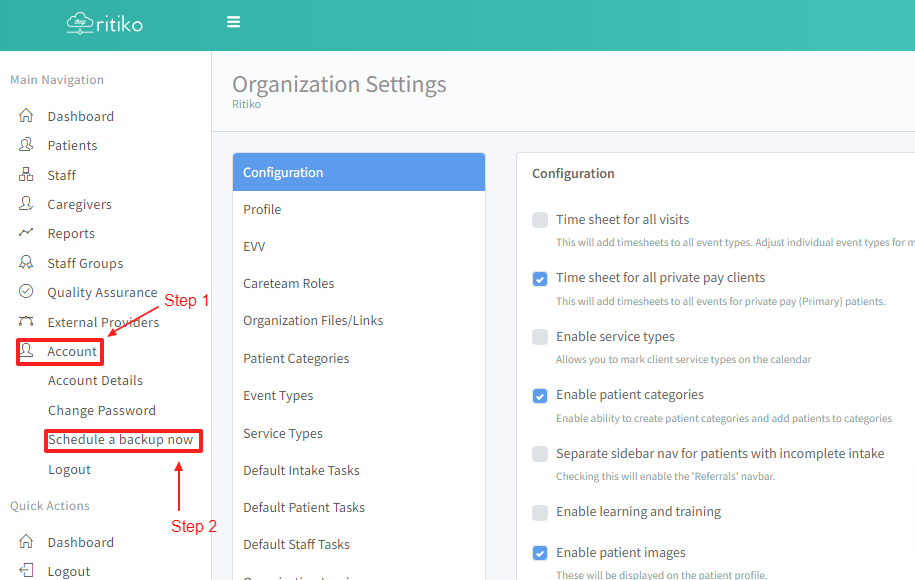Screen dimensions: 915x580
Task: Click the External Providers icon
Action: pos(27,322)
